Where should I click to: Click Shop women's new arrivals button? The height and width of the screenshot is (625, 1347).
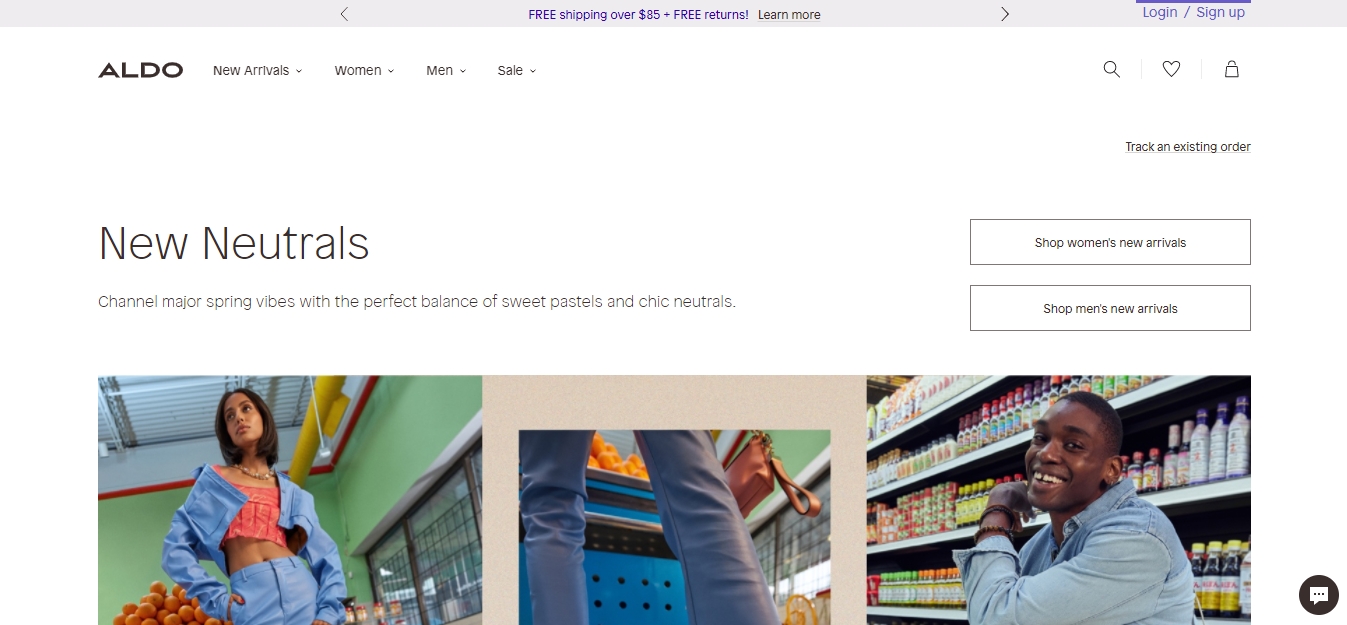click(x=1110, y=242)
